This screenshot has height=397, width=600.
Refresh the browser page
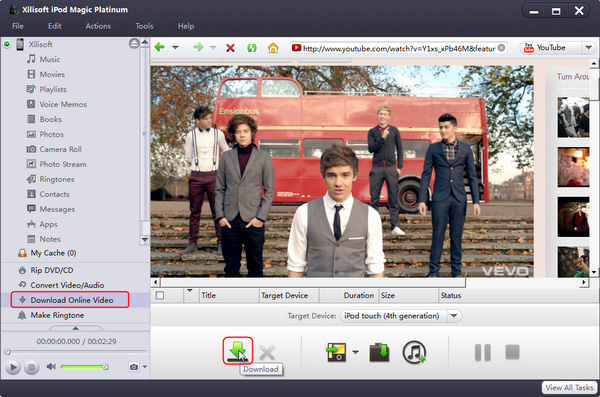tap(251, 48)
